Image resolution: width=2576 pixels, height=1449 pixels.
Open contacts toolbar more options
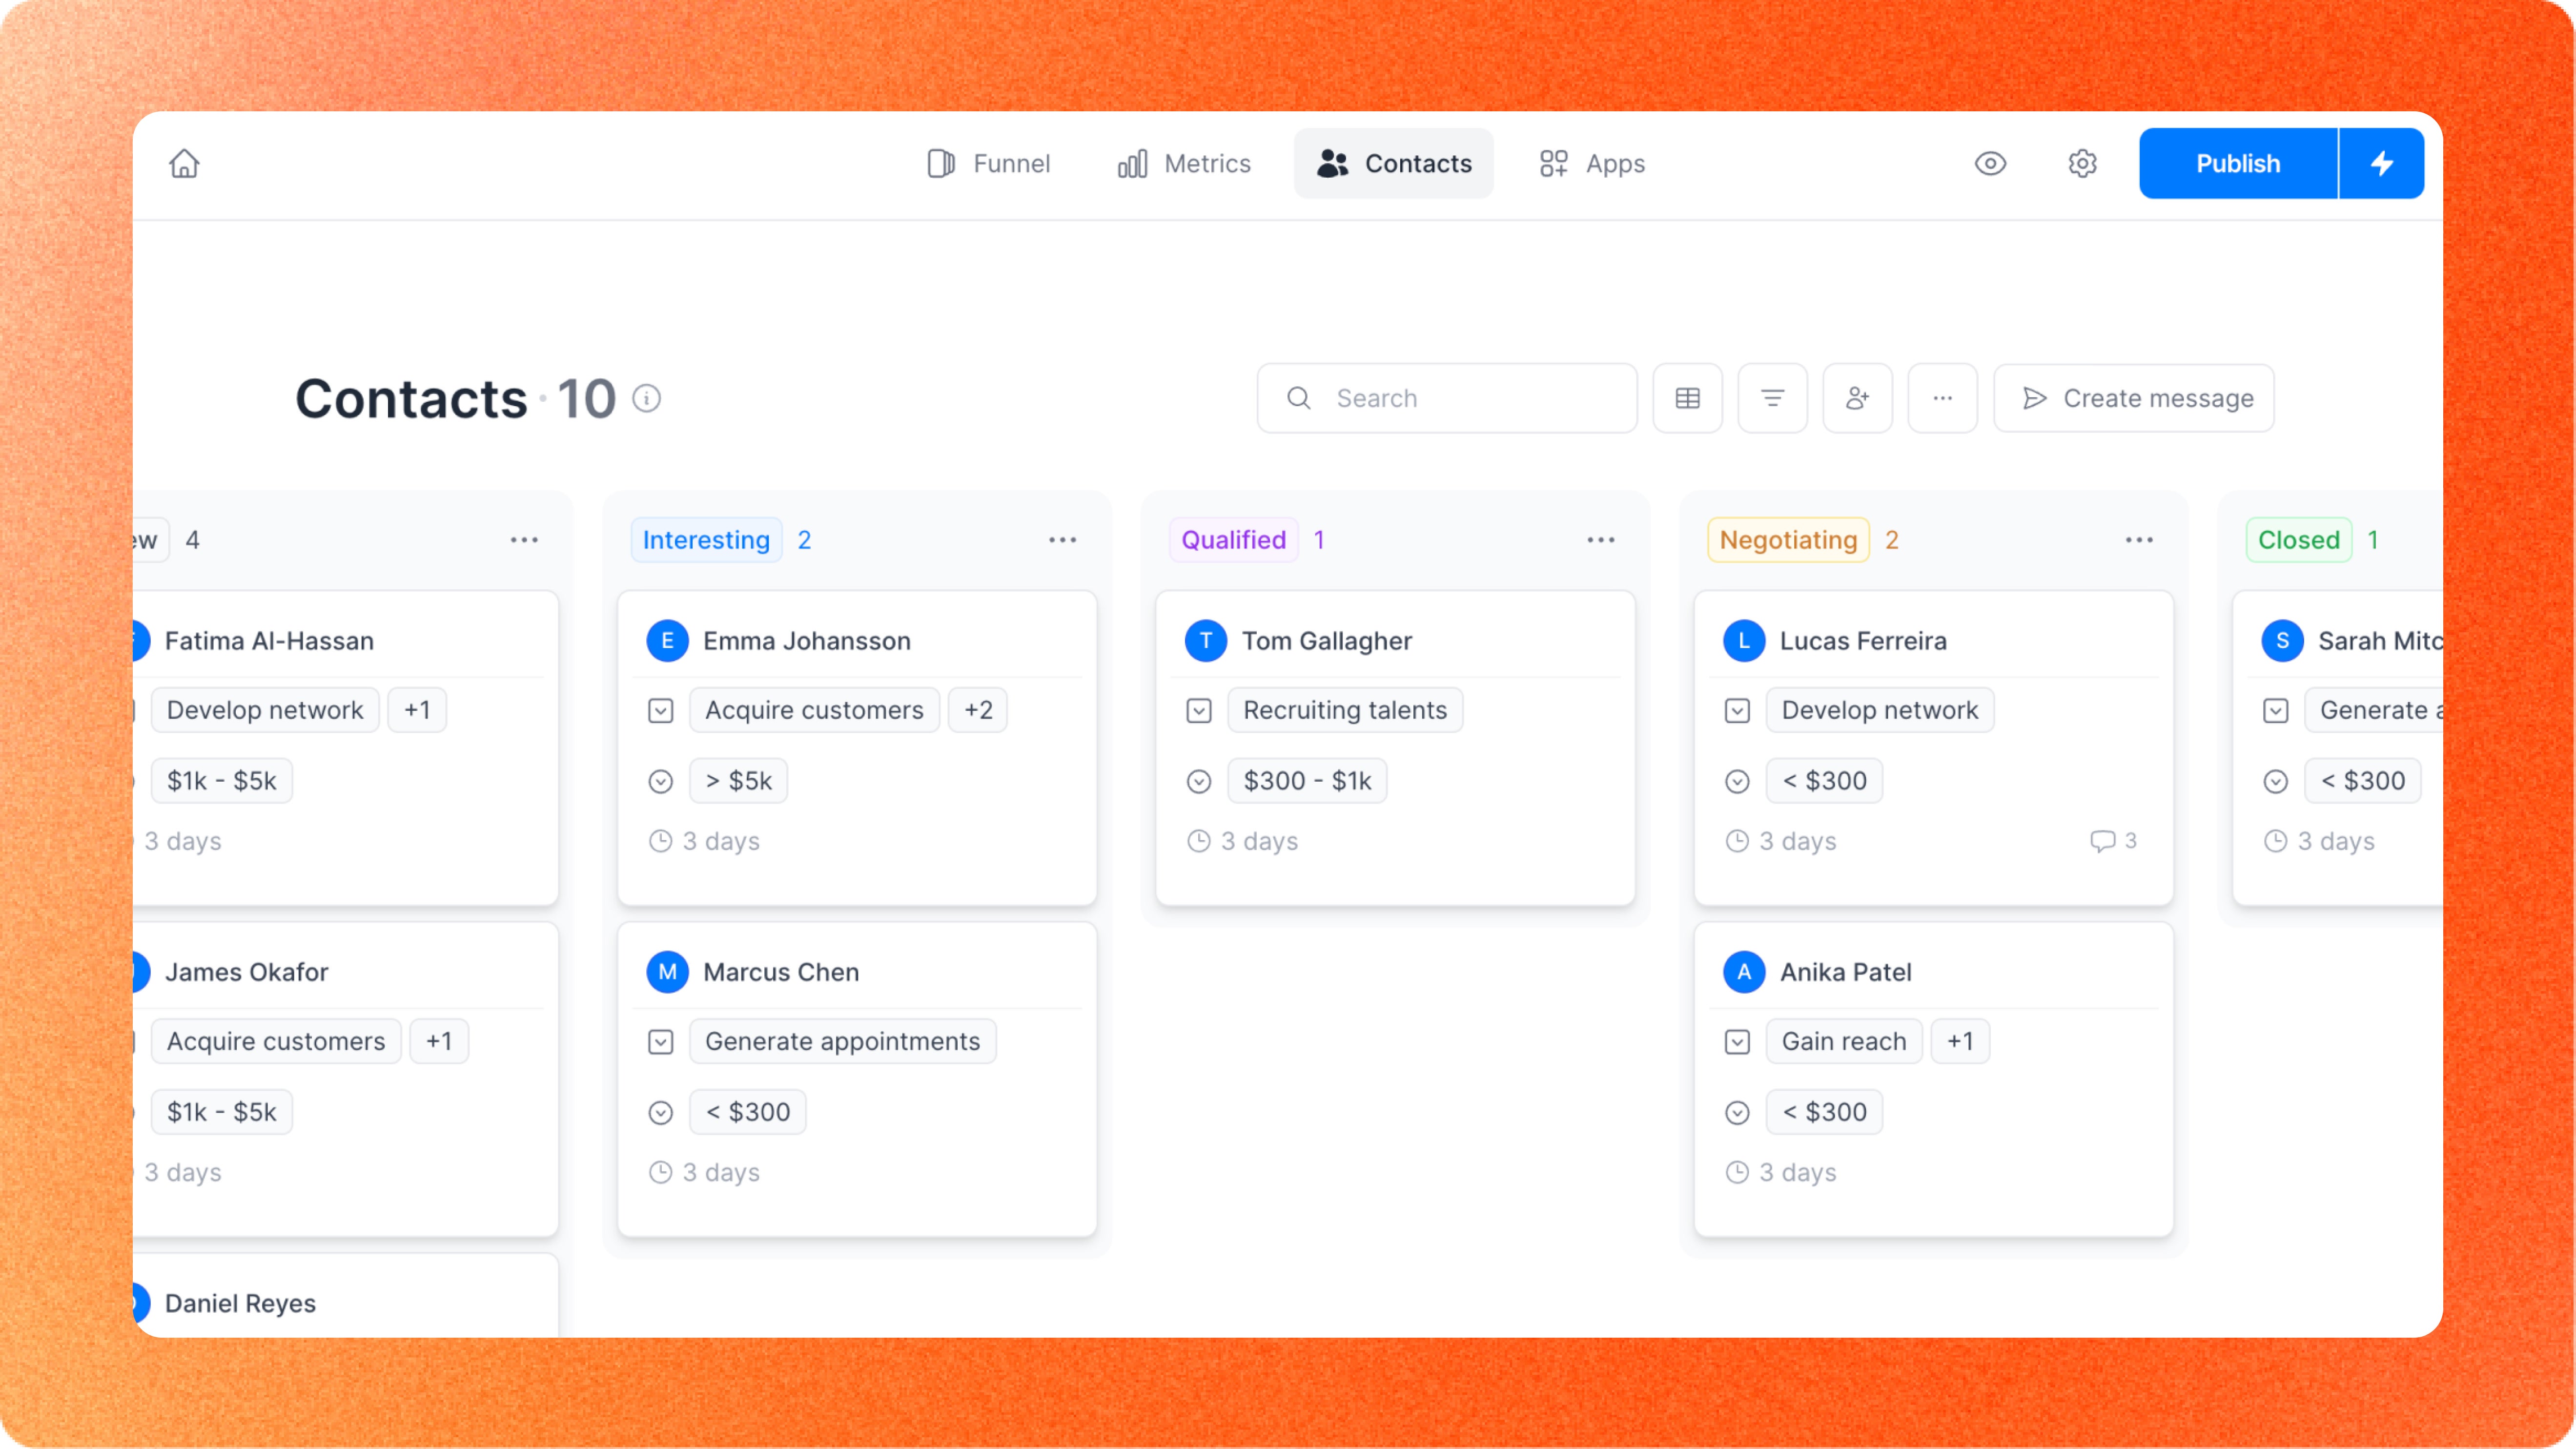[1943, 398]
